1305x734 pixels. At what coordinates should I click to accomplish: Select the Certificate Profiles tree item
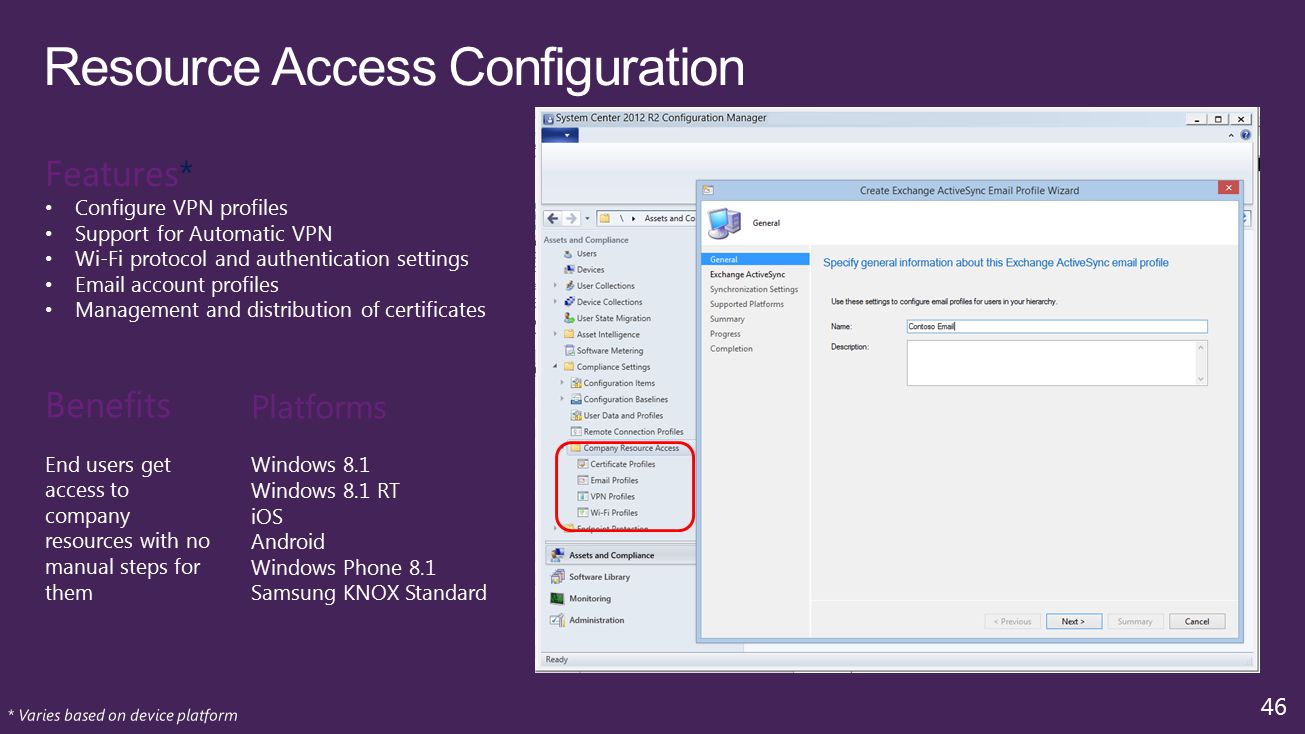click(x=623, y=464)
